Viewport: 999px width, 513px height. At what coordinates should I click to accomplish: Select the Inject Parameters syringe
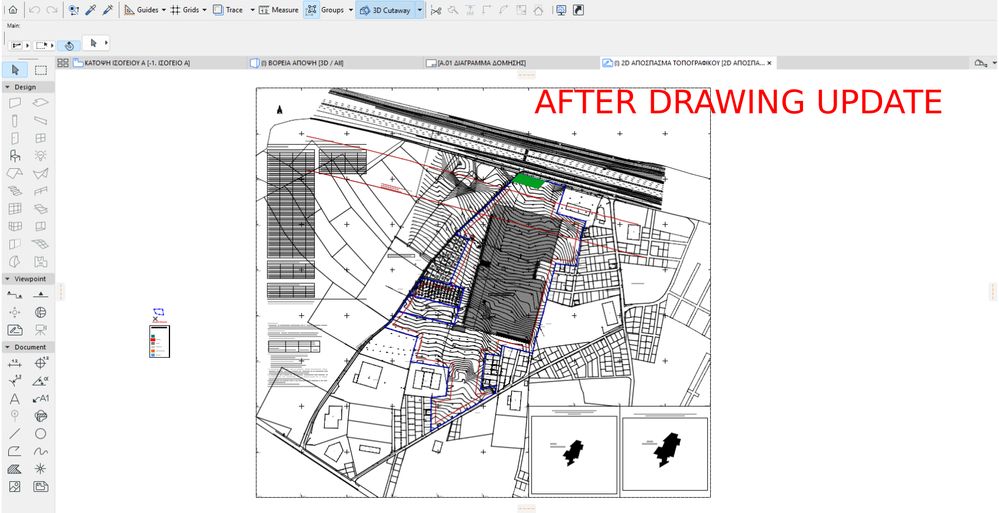108,10
